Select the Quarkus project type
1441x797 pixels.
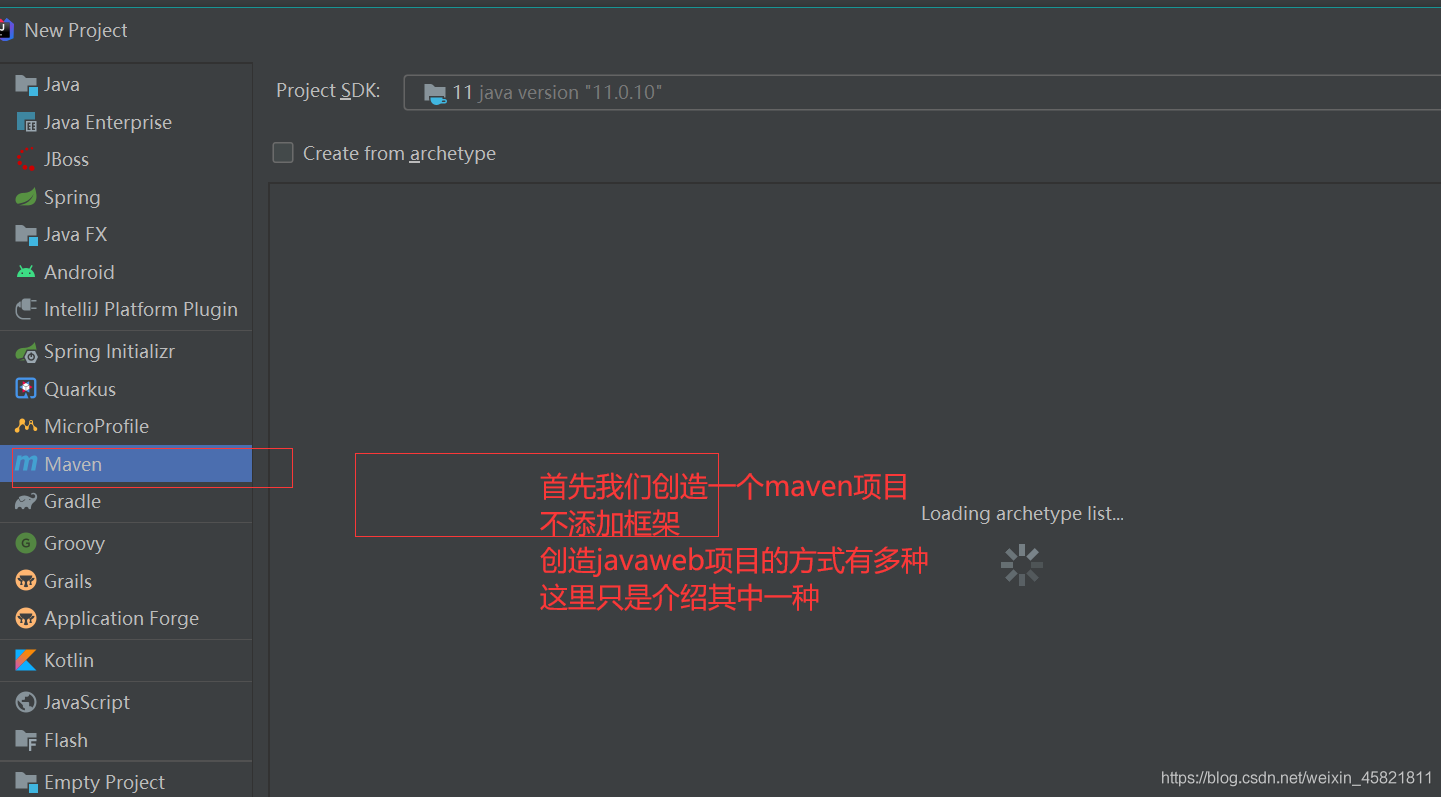pyautogui.click(x=80, y=388)
